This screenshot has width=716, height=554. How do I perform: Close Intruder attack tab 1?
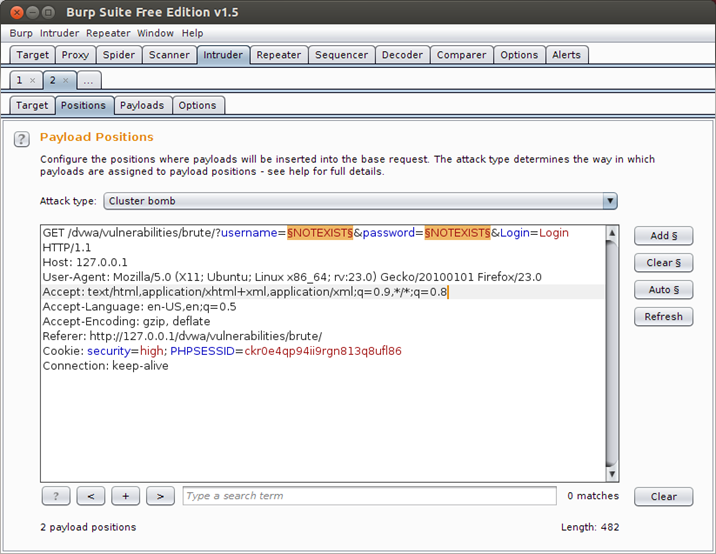pyautogui.click(x=33, y=80)
